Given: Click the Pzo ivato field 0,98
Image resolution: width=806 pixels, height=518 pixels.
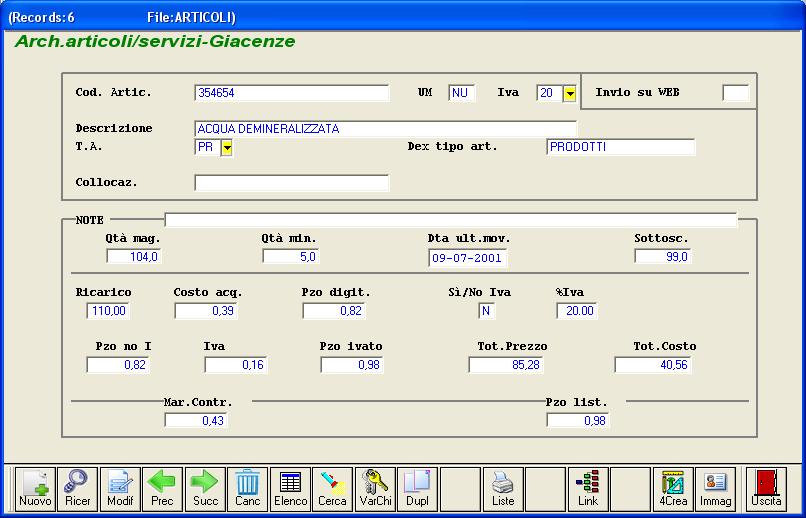Looking at the screenshot, I should point(352,365).
